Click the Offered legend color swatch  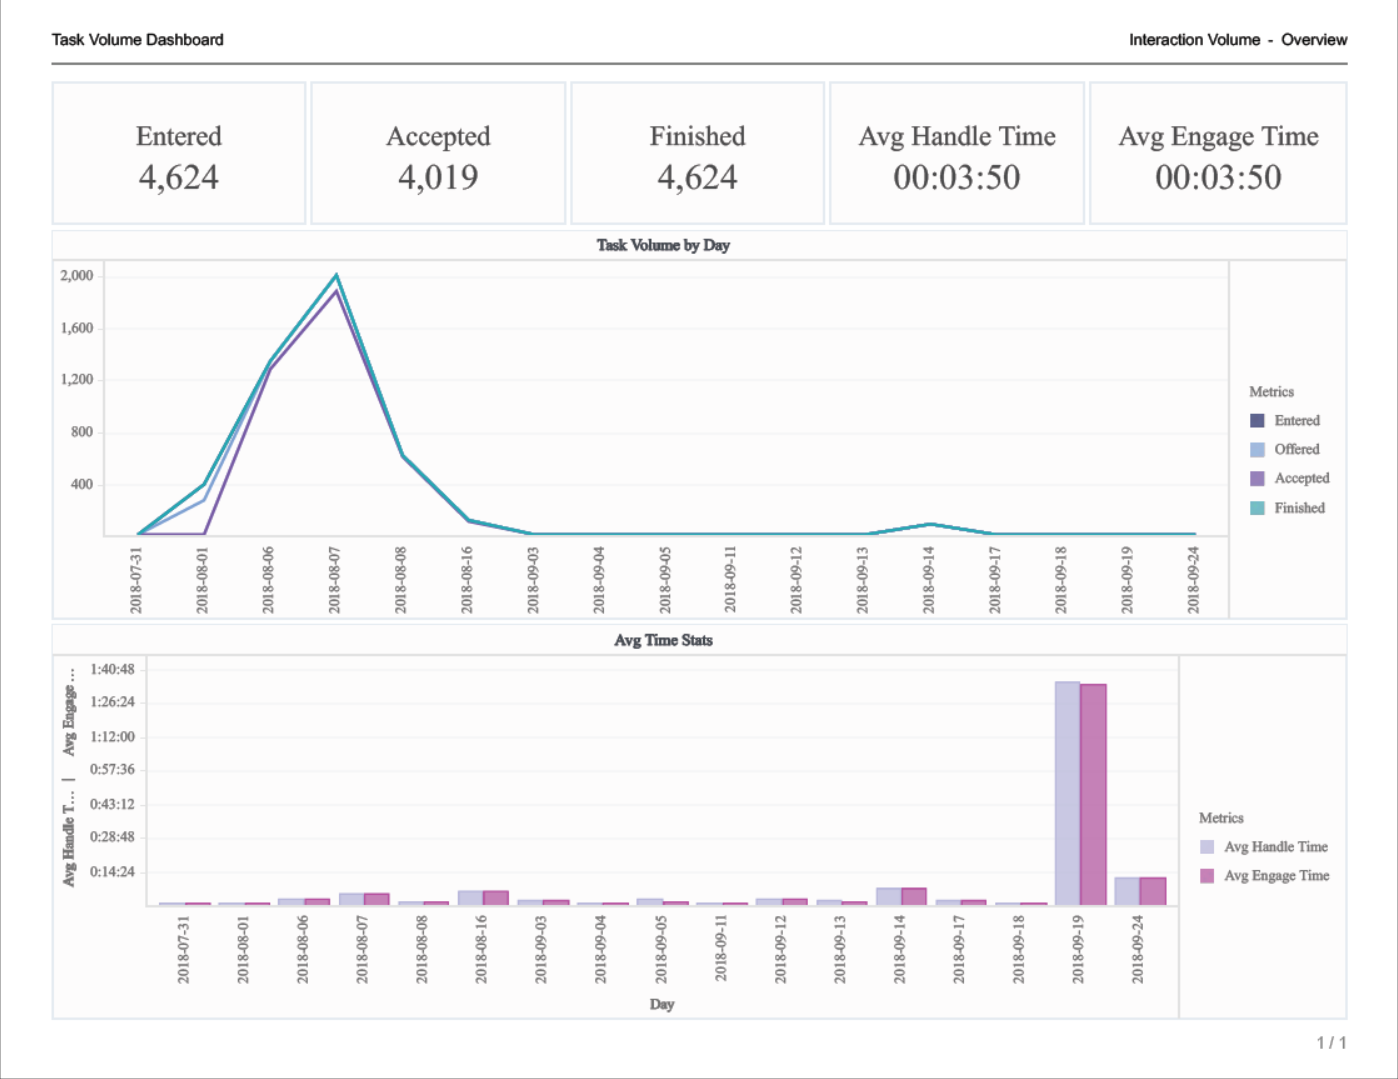(1257, 450)
